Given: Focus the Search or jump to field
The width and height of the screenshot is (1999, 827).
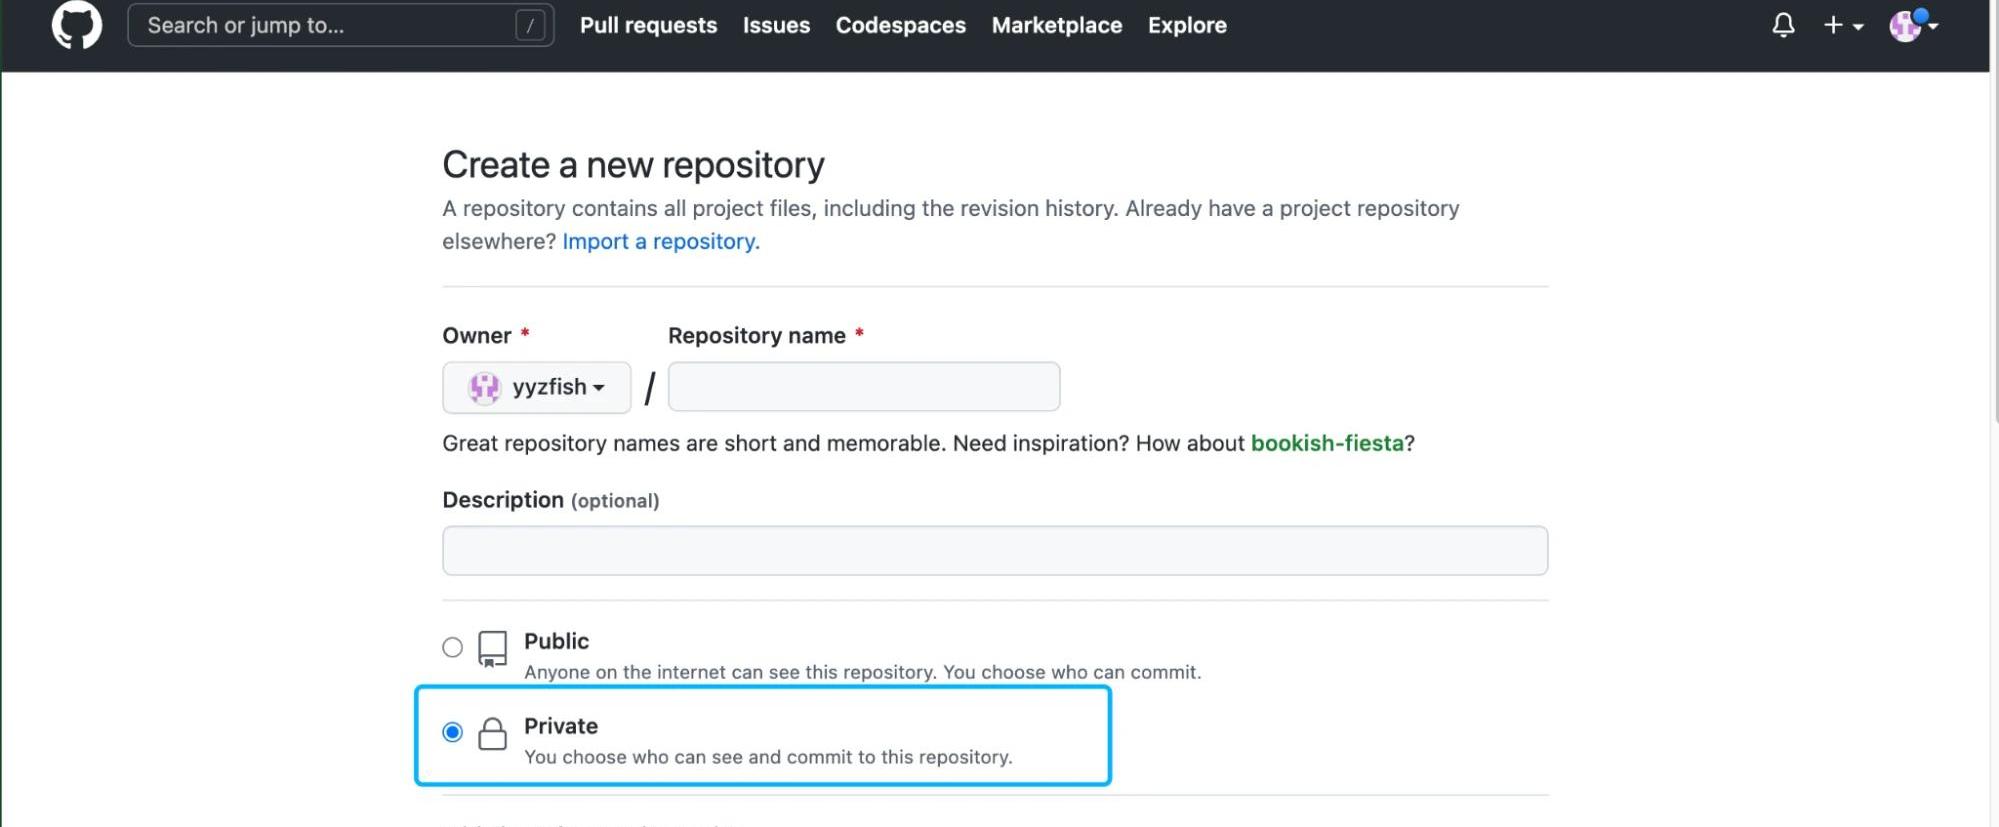Looking at the screenshot, I should click(x=341, y=25).
